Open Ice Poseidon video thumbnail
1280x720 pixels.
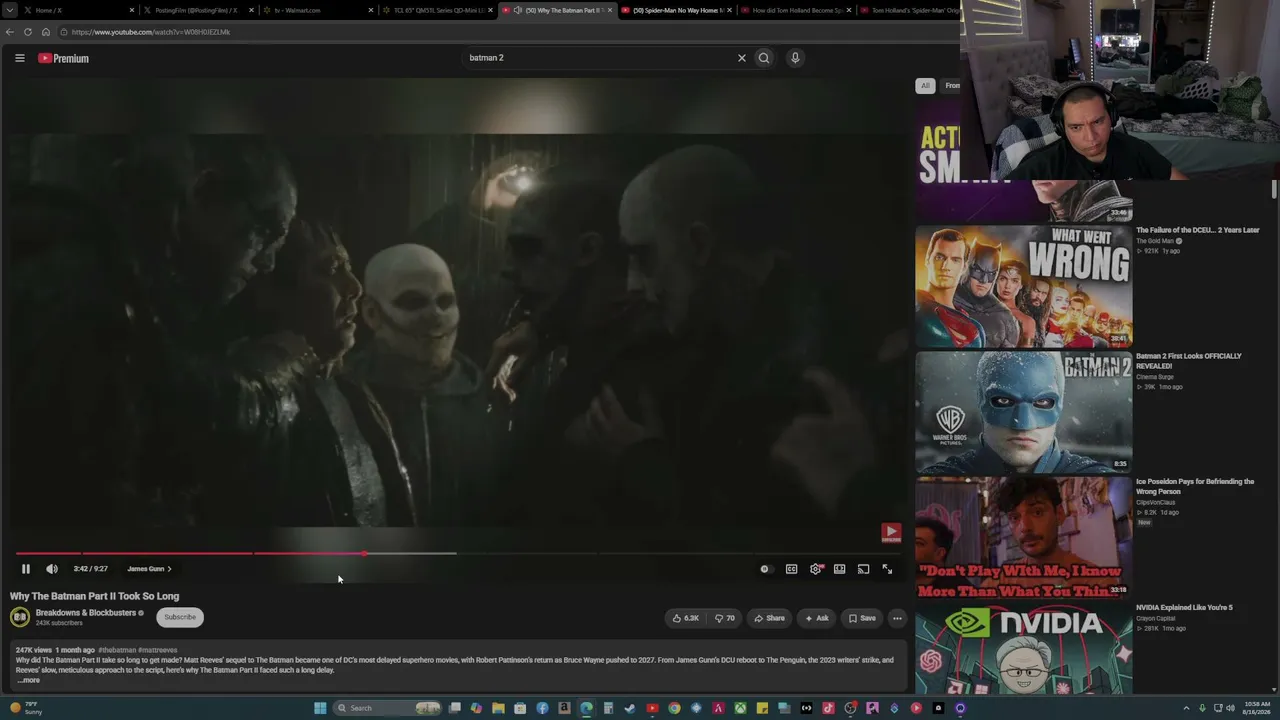[x=1024, y=537]
